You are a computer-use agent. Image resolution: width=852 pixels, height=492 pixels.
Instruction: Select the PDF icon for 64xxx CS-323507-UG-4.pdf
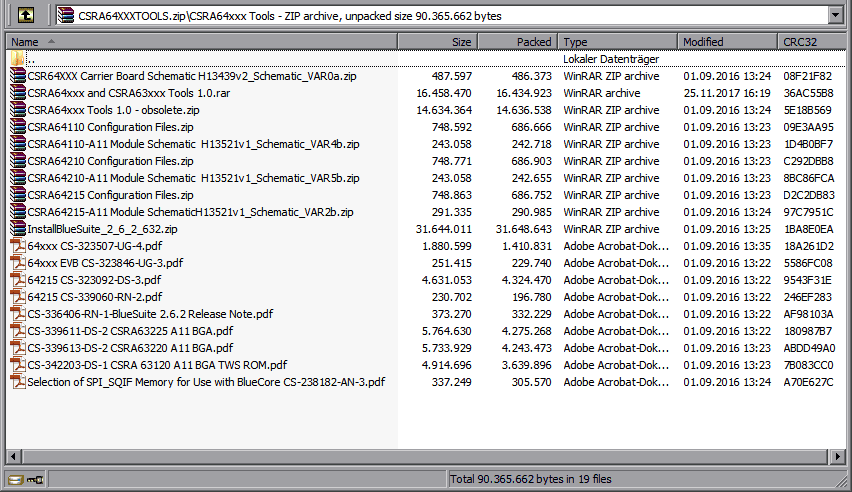coord(17,246)
